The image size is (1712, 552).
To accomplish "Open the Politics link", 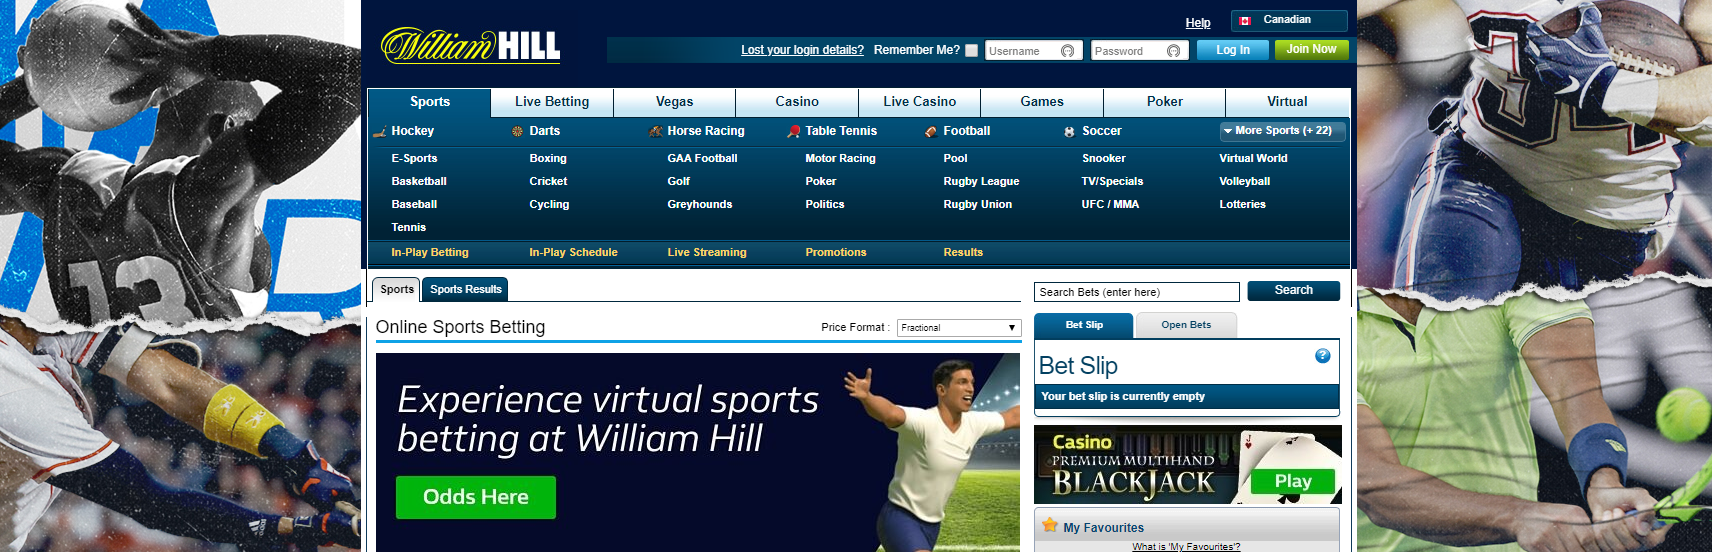I will (825, 204).
